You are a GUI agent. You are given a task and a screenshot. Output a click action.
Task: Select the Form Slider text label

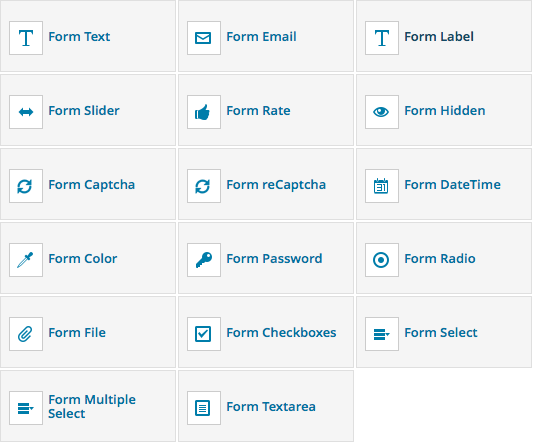pos(84,111)
